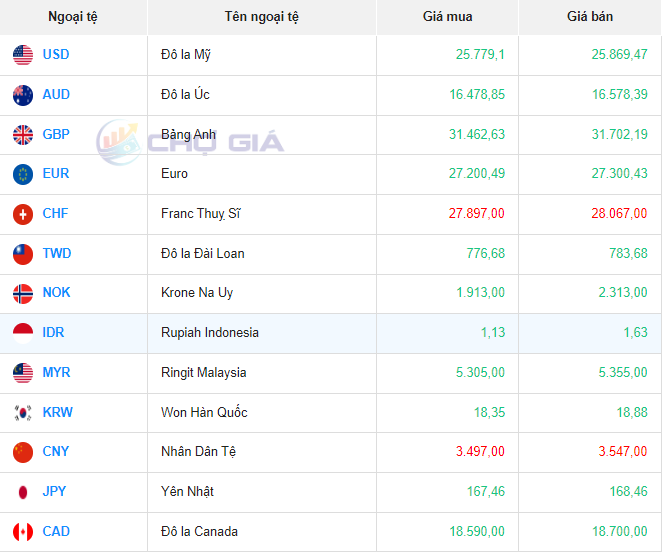Click the United States flag icon
662x552 pixels.
(x=23, y=55)
